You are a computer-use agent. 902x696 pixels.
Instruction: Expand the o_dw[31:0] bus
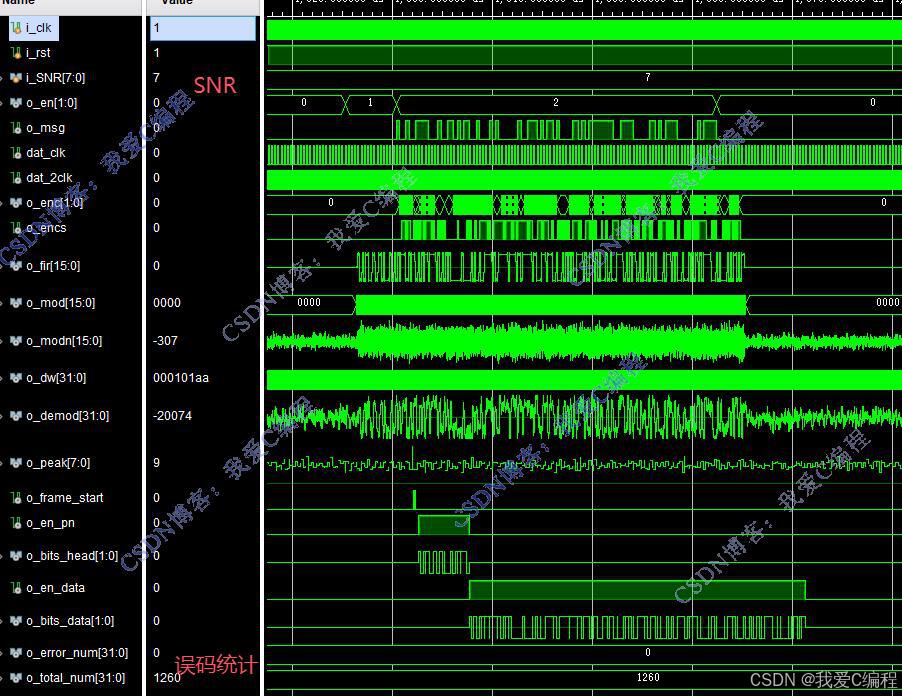pos(2,378)
